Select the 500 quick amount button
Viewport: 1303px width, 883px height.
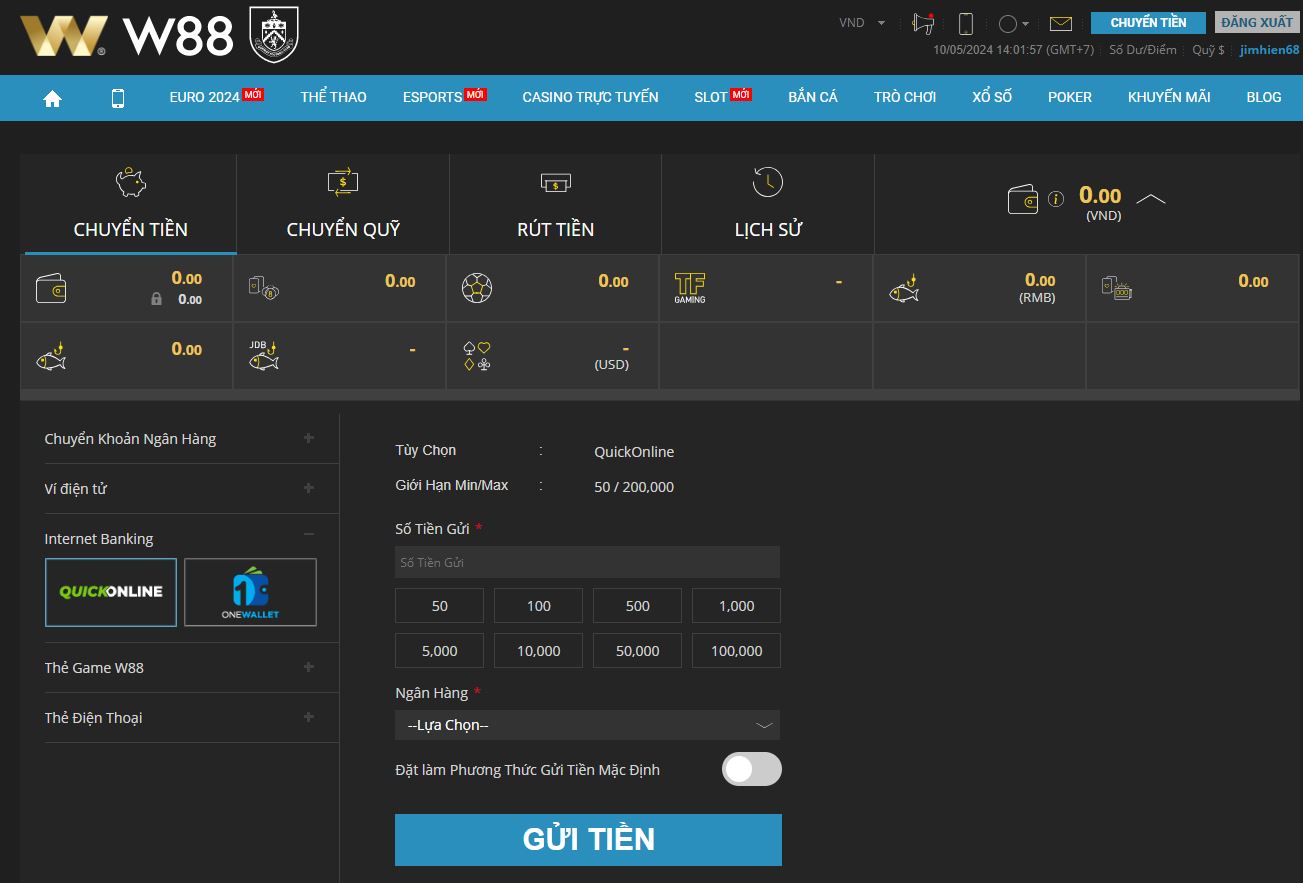tap(638, 606)
